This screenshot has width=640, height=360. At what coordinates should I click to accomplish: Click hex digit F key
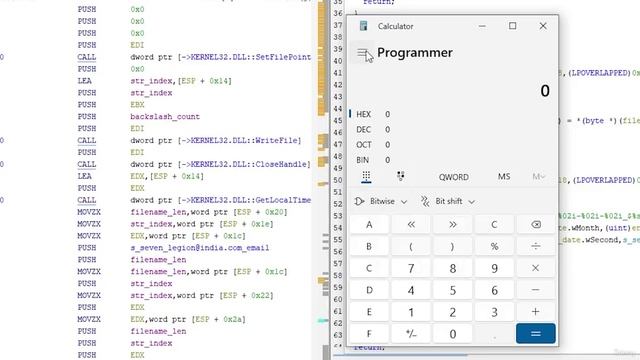[369, 334]
